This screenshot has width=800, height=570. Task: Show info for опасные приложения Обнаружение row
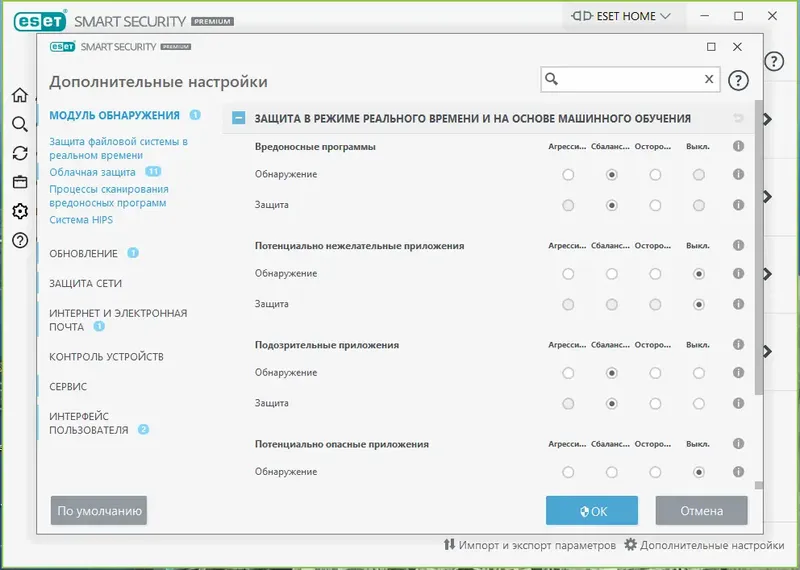(738, 472)
